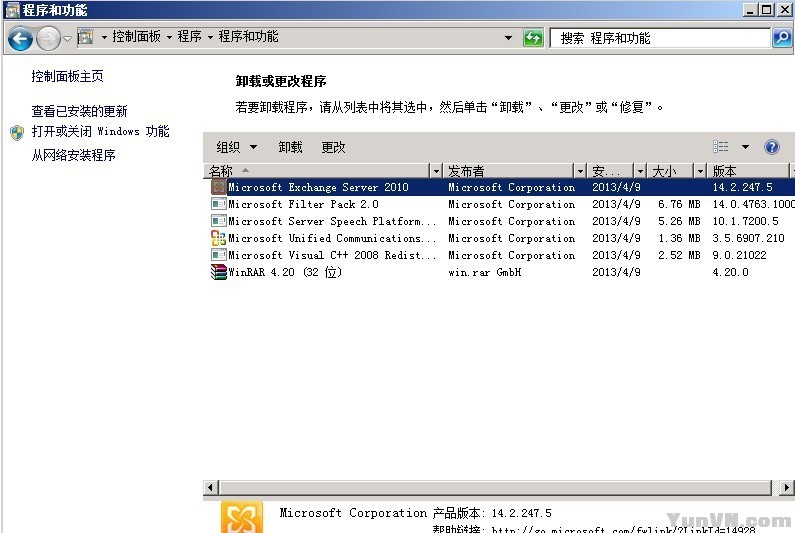Screen dimensions: 795x533
Task: Click 卸载 in the toolbar
Action: (x=291, y=147)
